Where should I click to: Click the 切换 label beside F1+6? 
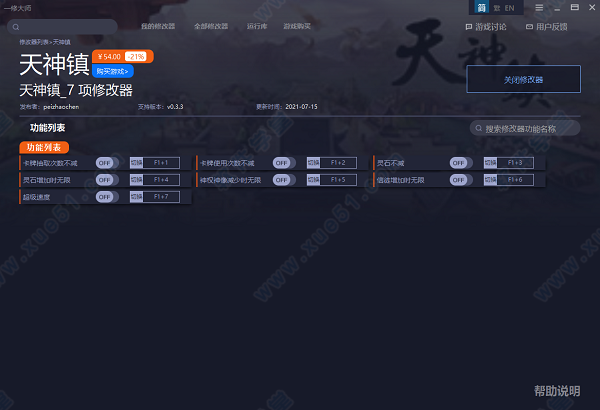[490, 180]
